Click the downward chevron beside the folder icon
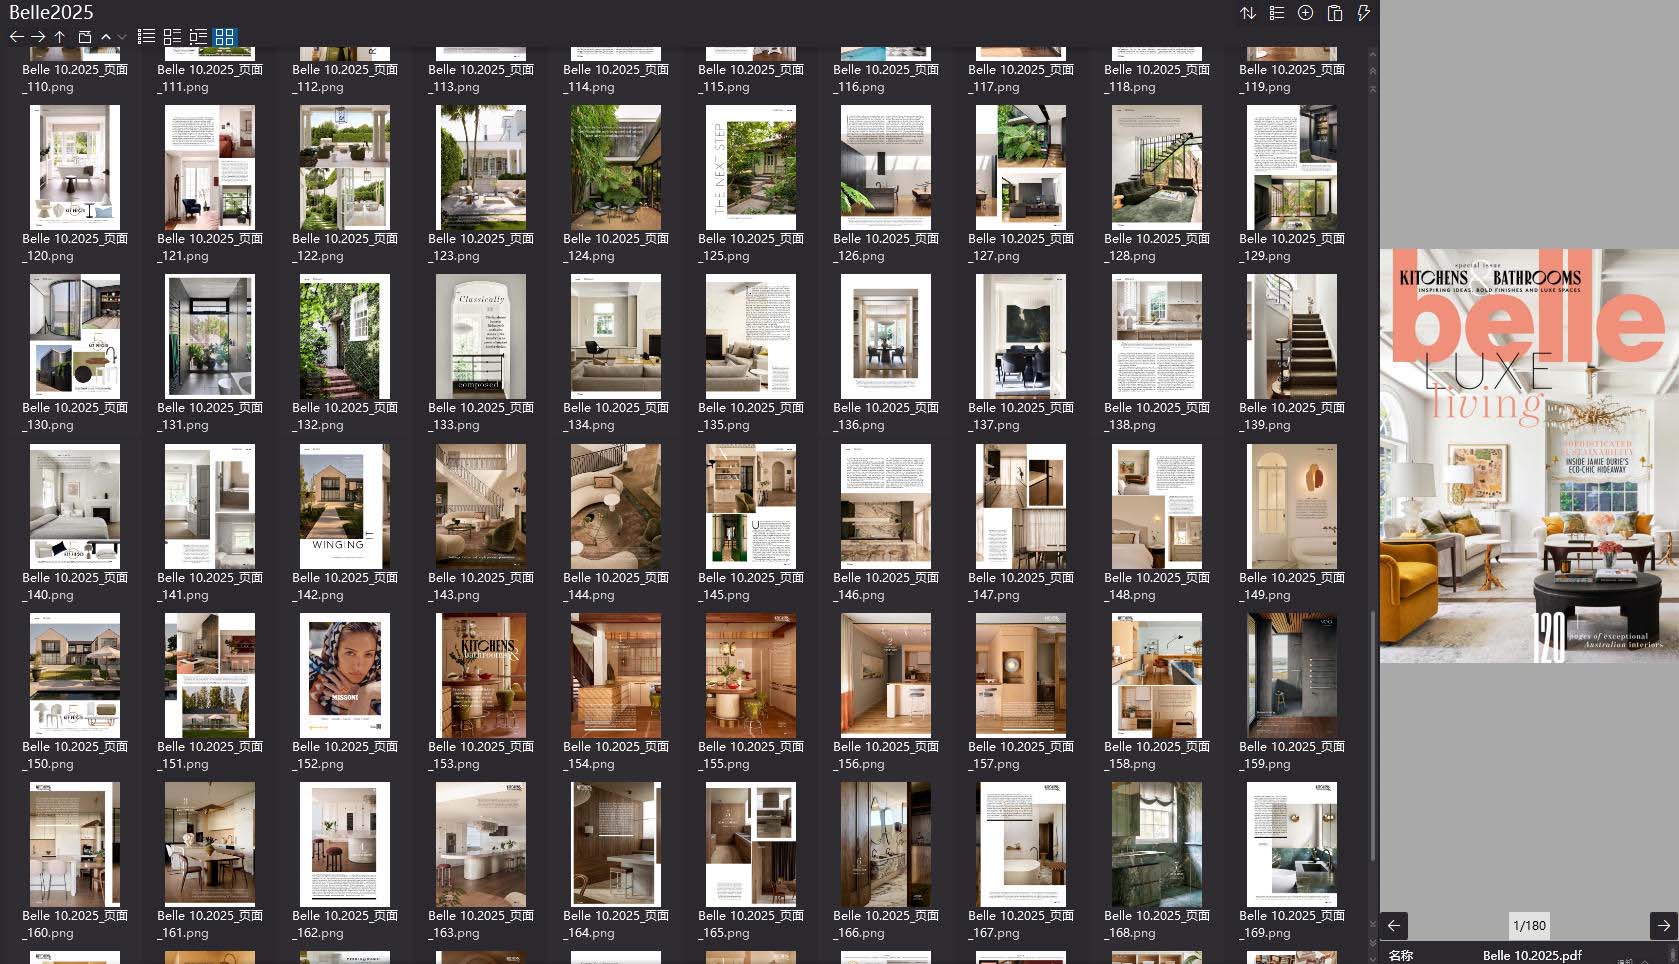1679x964 pixels. [122, 37]
